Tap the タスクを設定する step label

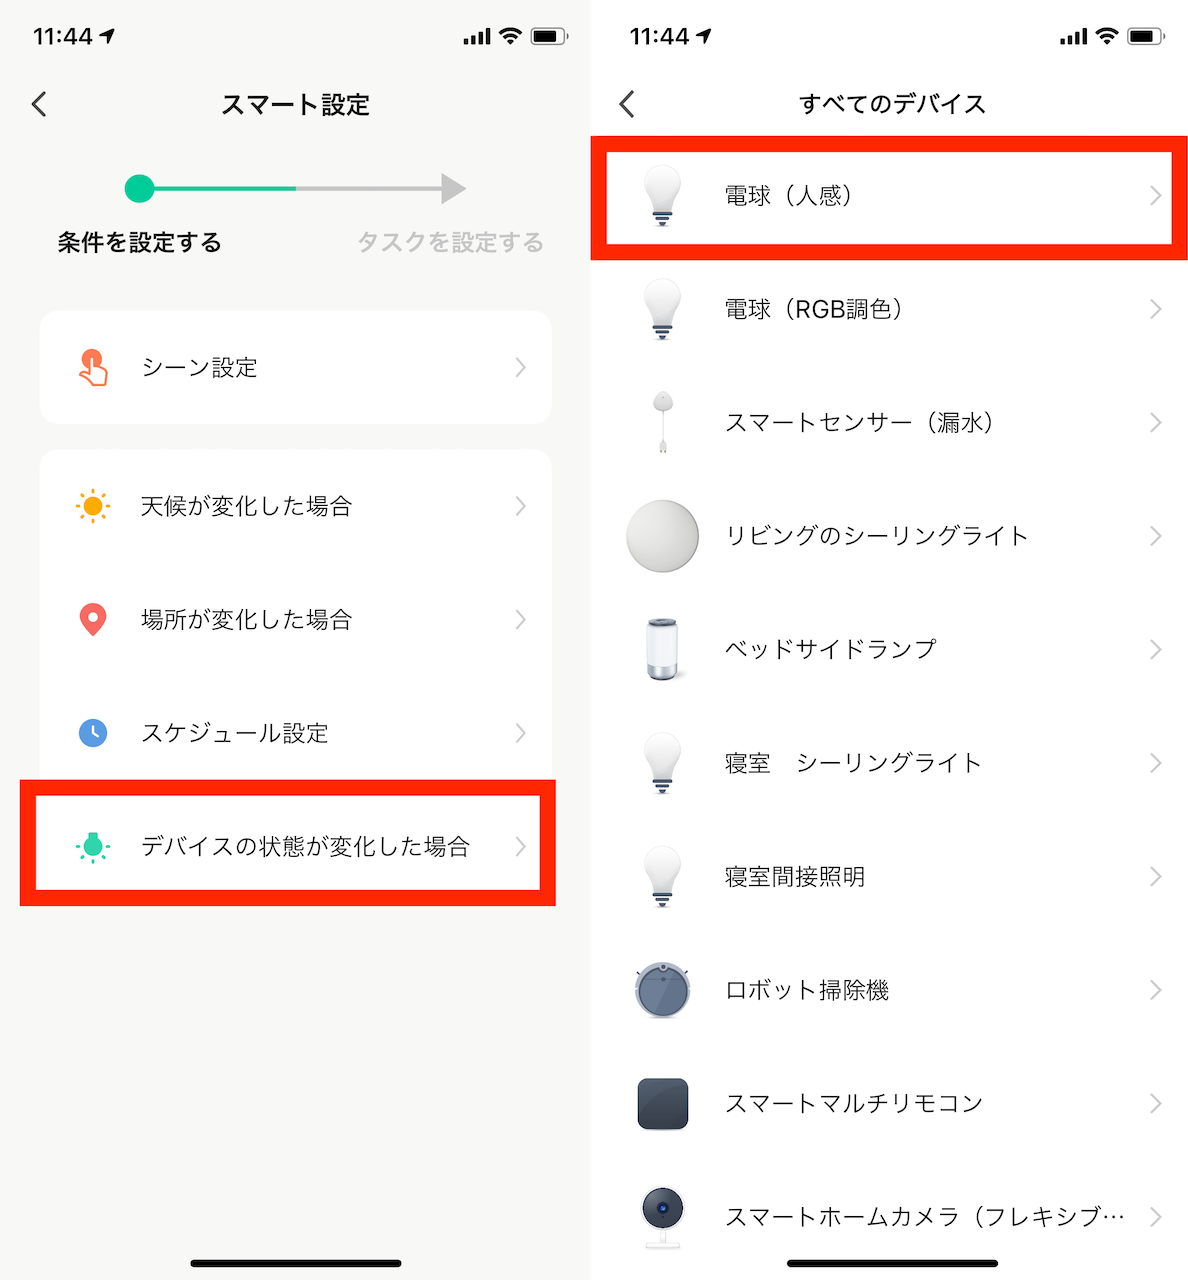click(x=450, y=242)
